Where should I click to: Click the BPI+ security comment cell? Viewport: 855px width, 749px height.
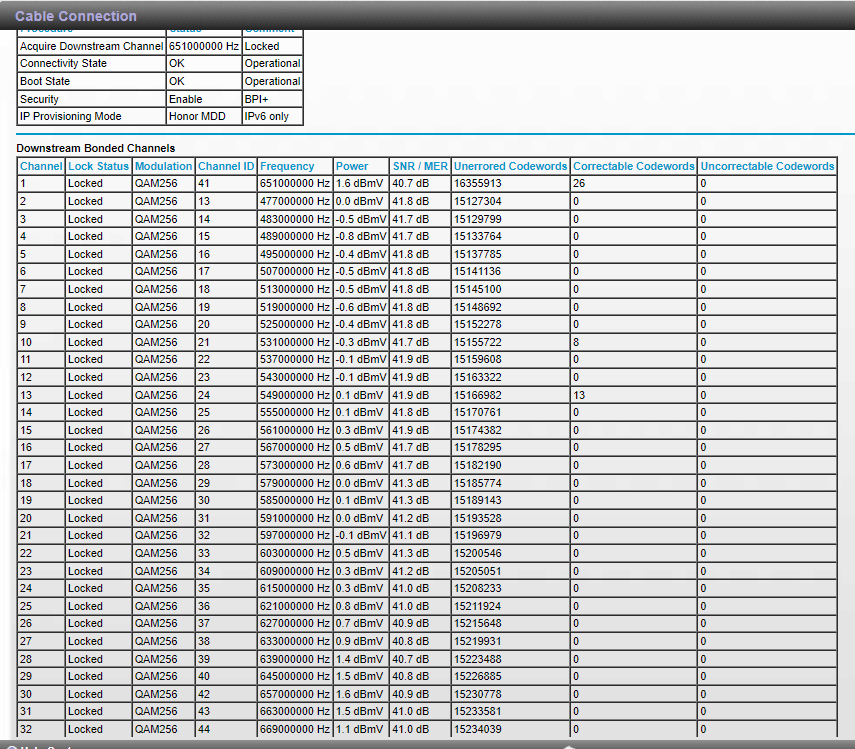pos(259,99)
